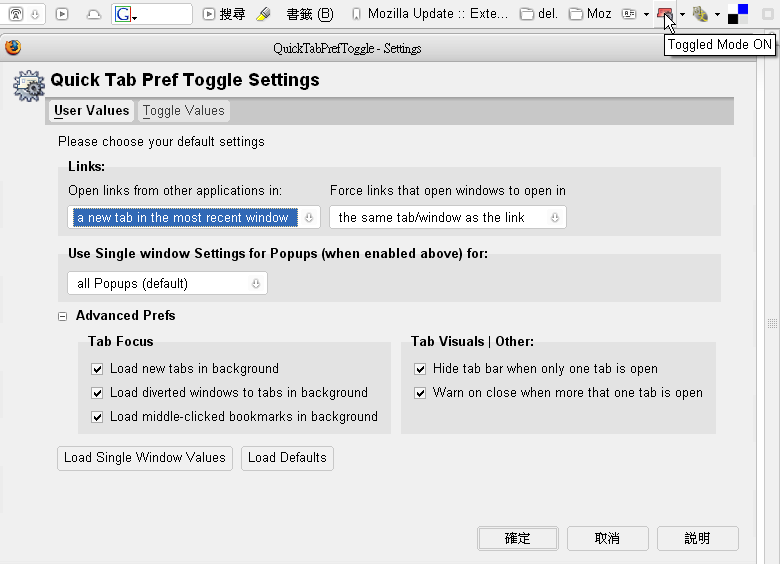Click the Load Defaults button
This screenshot has width=780, height=564.
point(287,458)
